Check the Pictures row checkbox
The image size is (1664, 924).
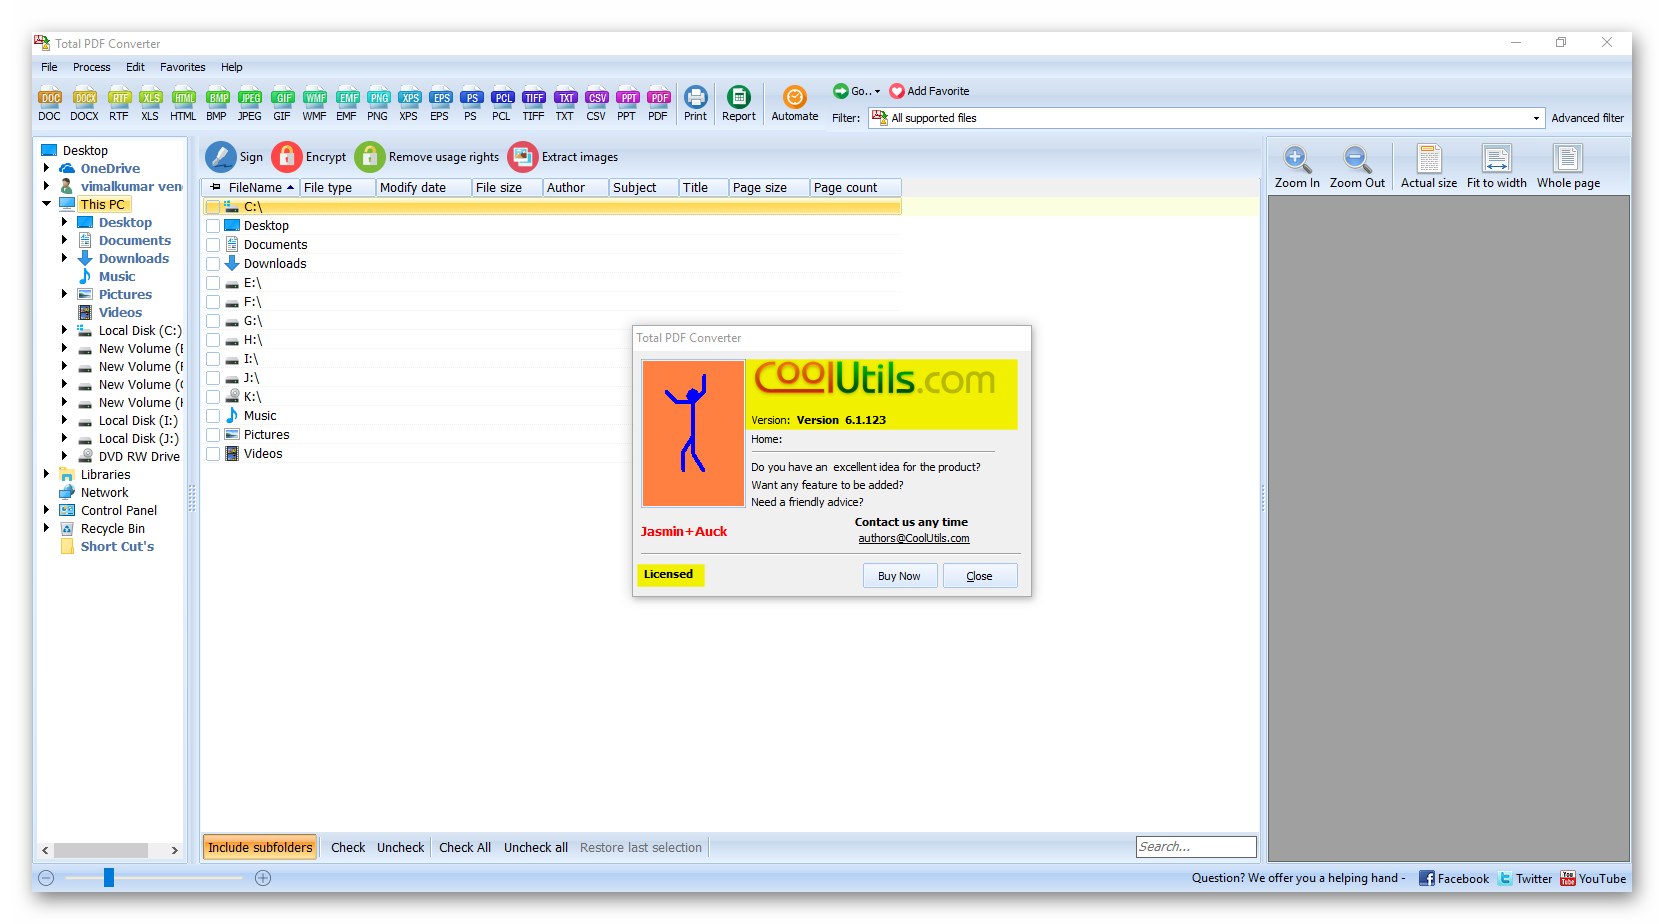pos(213,435)
